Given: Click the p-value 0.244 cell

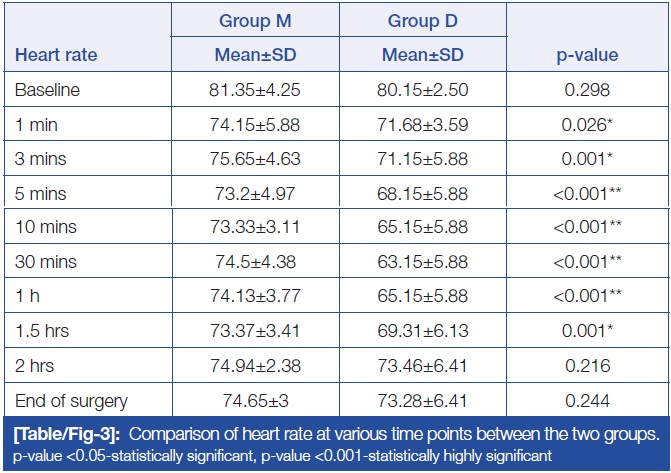Looking at the screenshot, I should coord(586,402).
